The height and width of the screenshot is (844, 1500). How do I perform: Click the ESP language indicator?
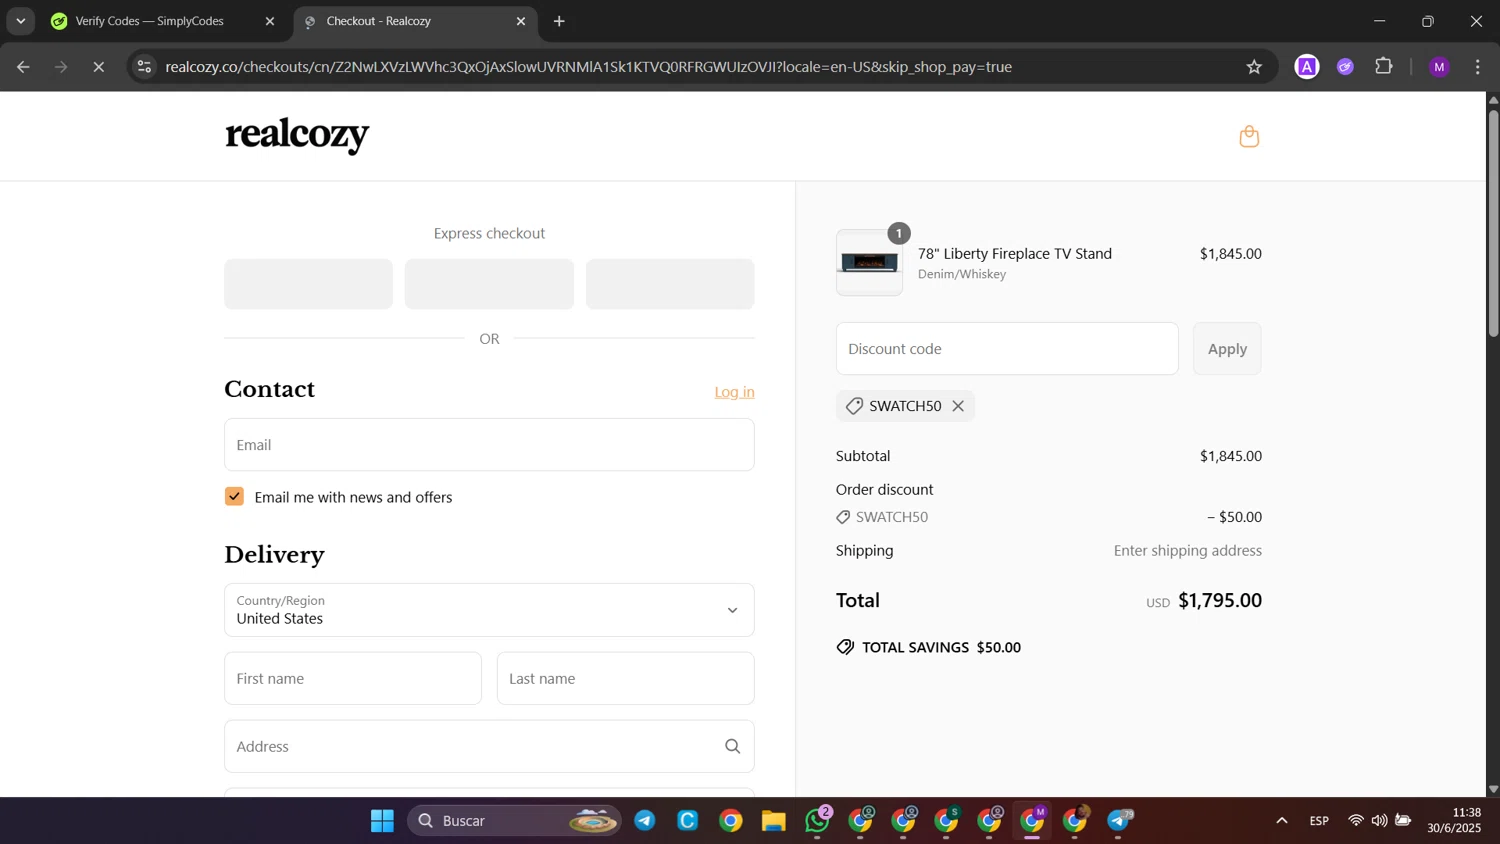(1319, 821)
